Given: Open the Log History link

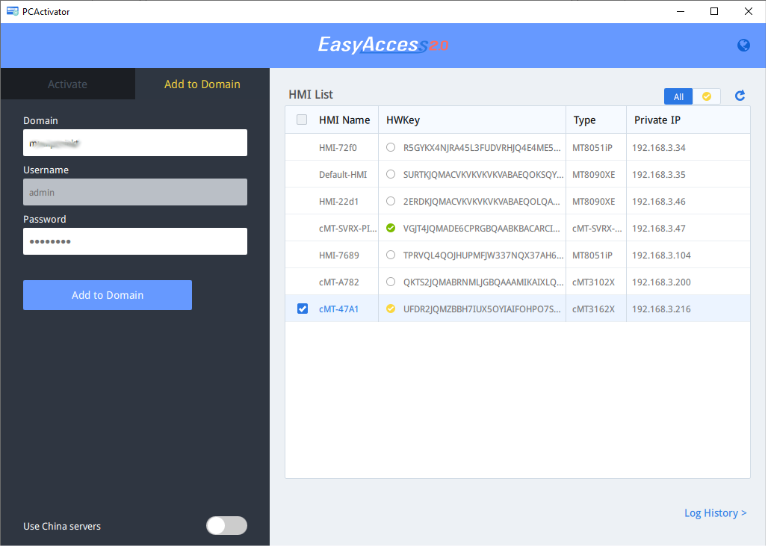Looking at the screenshot, I should pos(715,513).
